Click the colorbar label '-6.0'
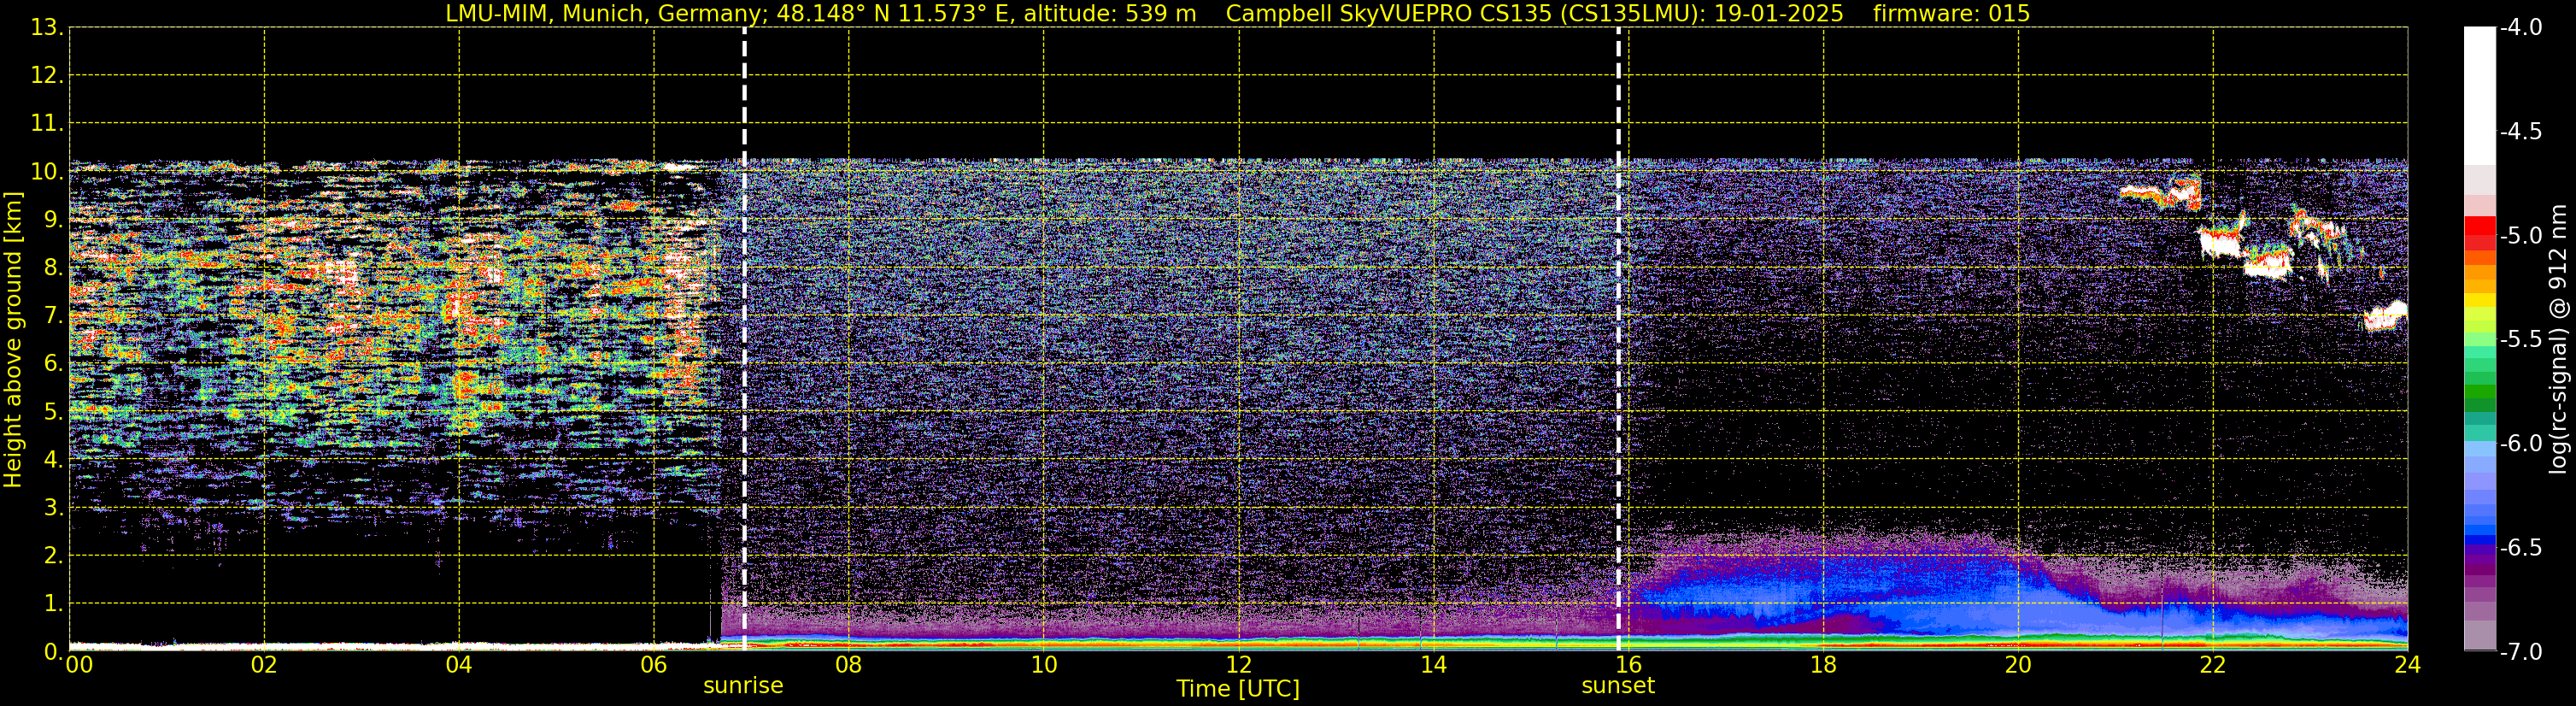2576x706 pixels. coord(2520,443)
